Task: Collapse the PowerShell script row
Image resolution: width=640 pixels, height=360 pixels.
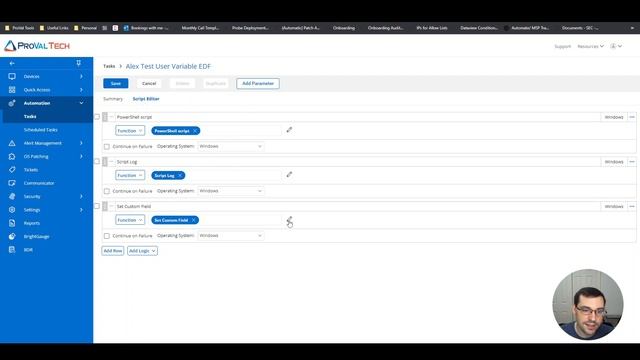Action: coord(111,117)
